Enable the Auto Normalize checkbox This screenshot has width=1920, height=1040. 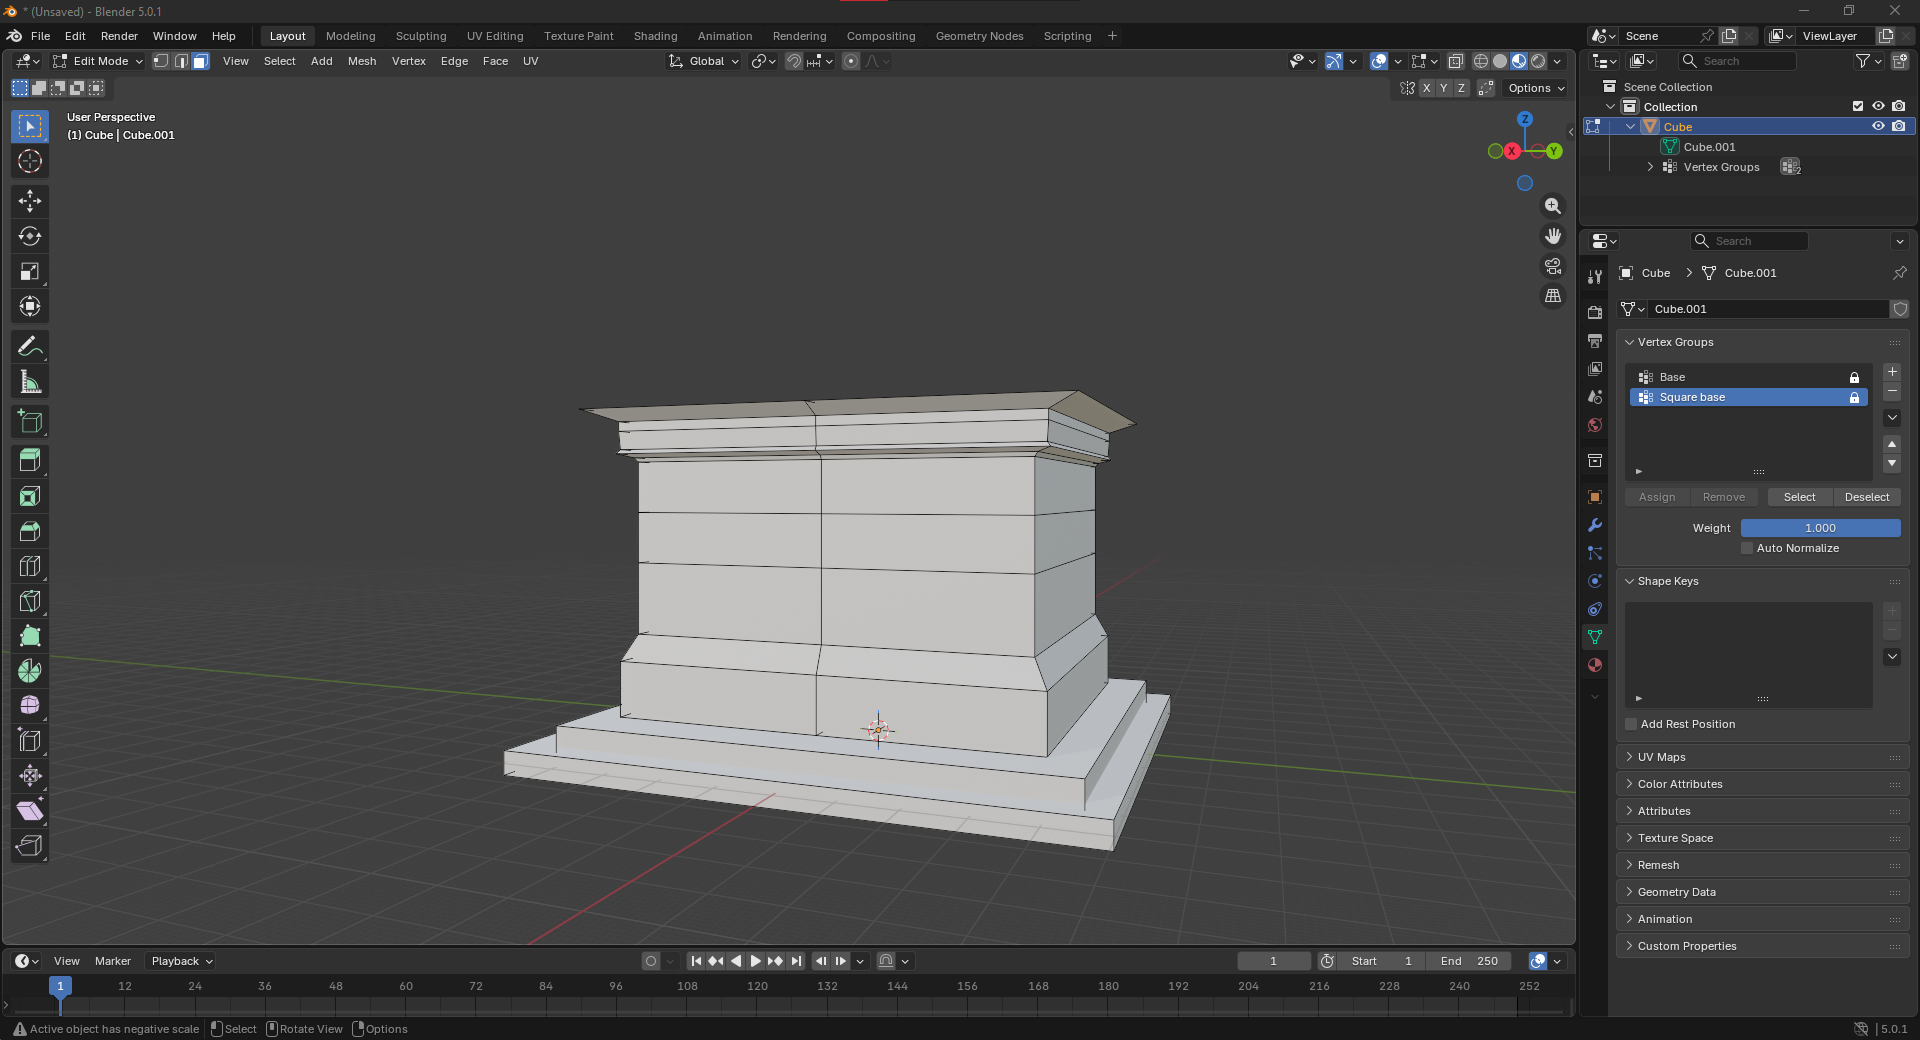pyautogui.click(x=1747, y=548)
